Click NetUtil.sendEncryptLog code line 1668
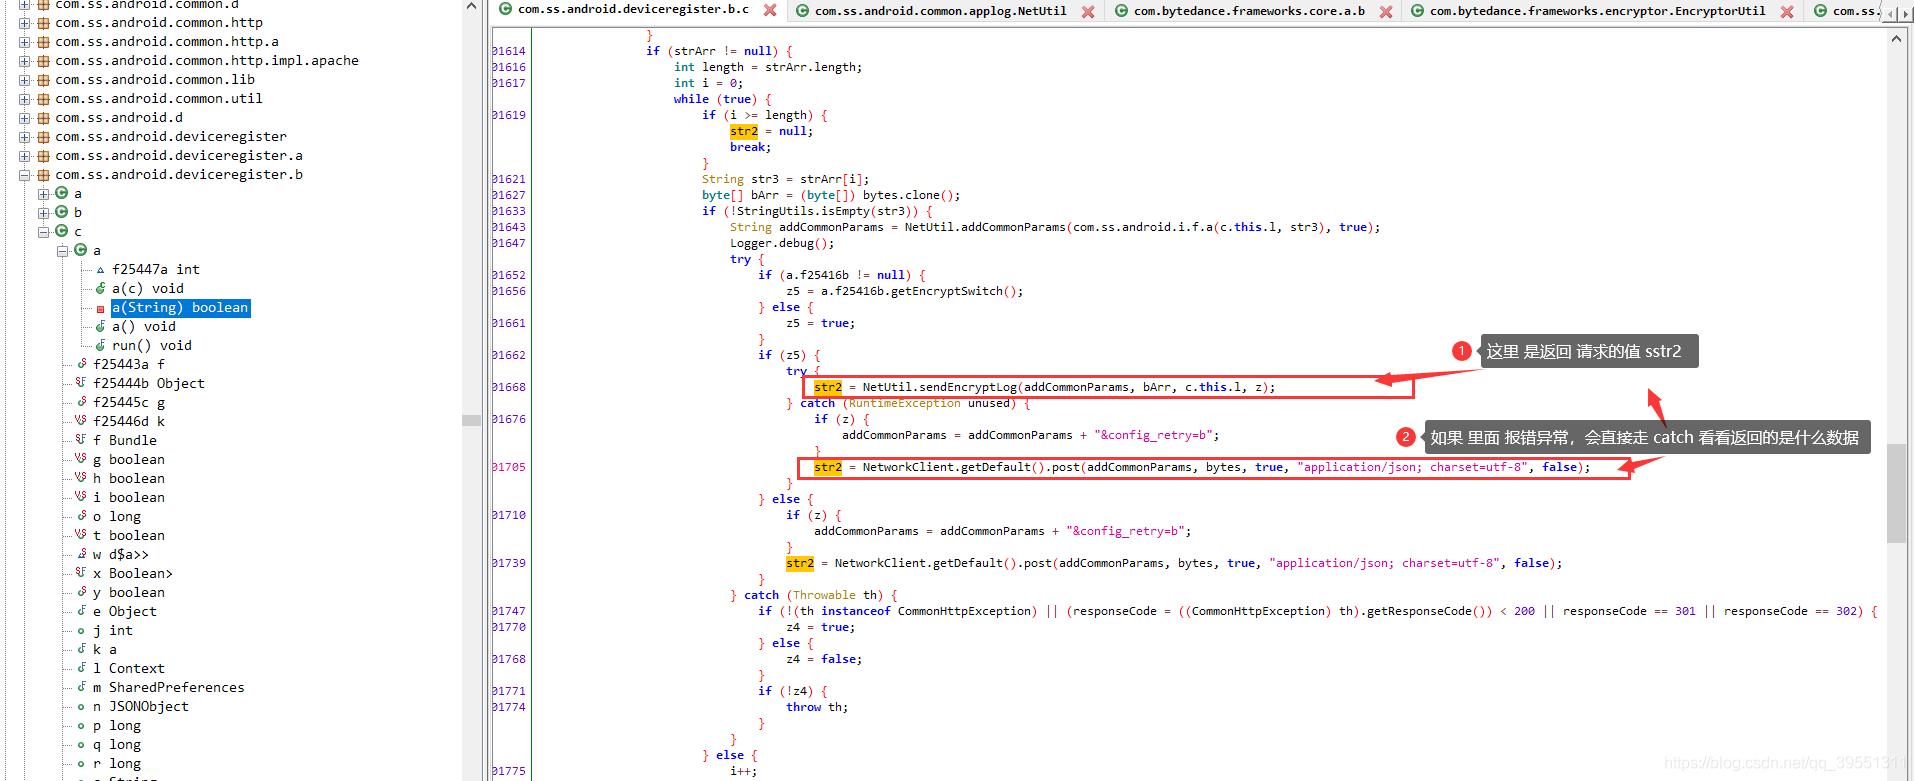The height and width of the screenshot is (781, 1915). click(x=1044, y=388)
